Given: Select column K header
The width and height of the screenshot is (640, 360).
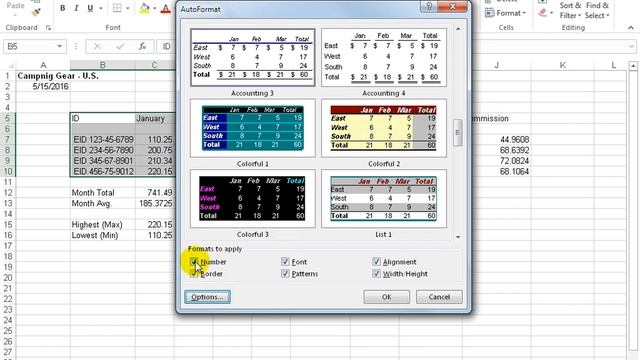Looking at the screenshot, I should 563,65.
